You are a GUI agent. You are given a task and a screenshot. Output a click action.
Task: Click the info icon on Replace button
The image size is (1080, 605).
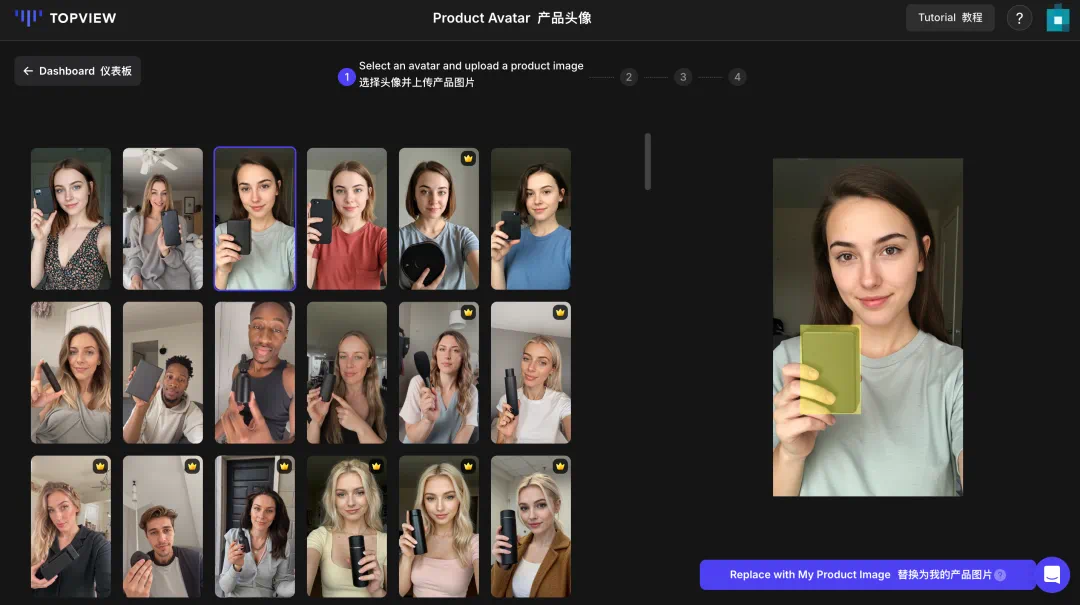click(1000, 575)
